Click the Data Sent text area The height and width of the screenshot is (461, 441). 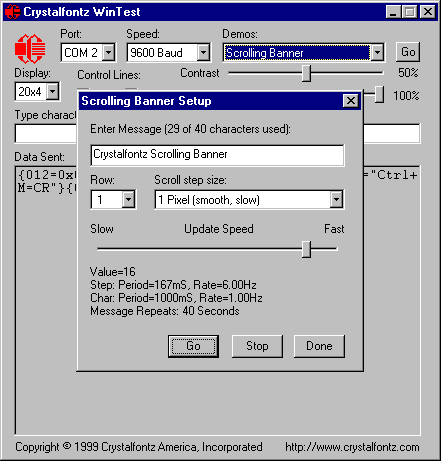tap(217, 300)
